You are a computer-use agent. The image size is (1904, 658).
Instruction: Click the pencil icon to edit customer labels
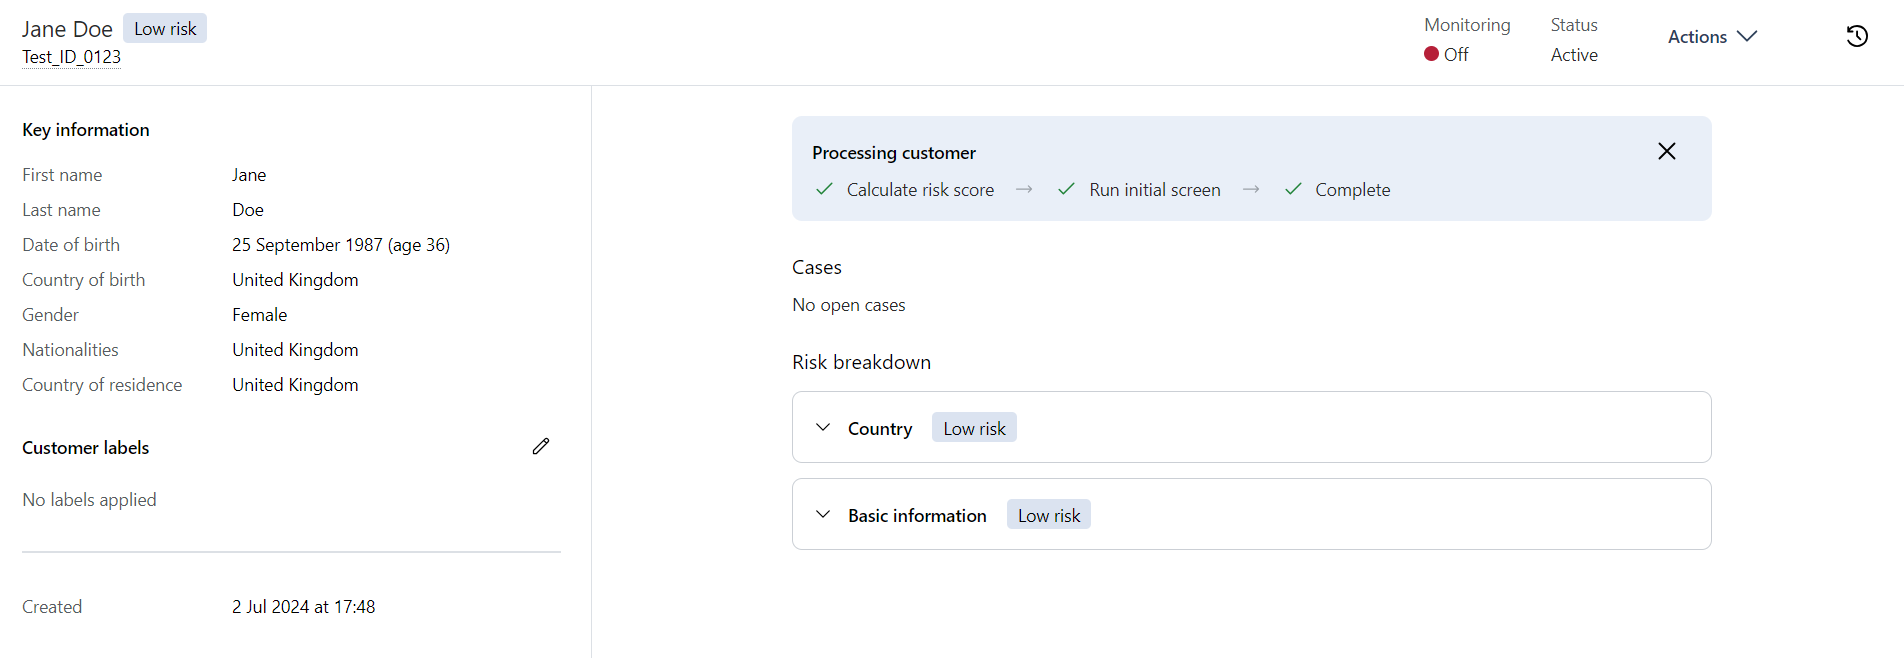tap(541, 446)
